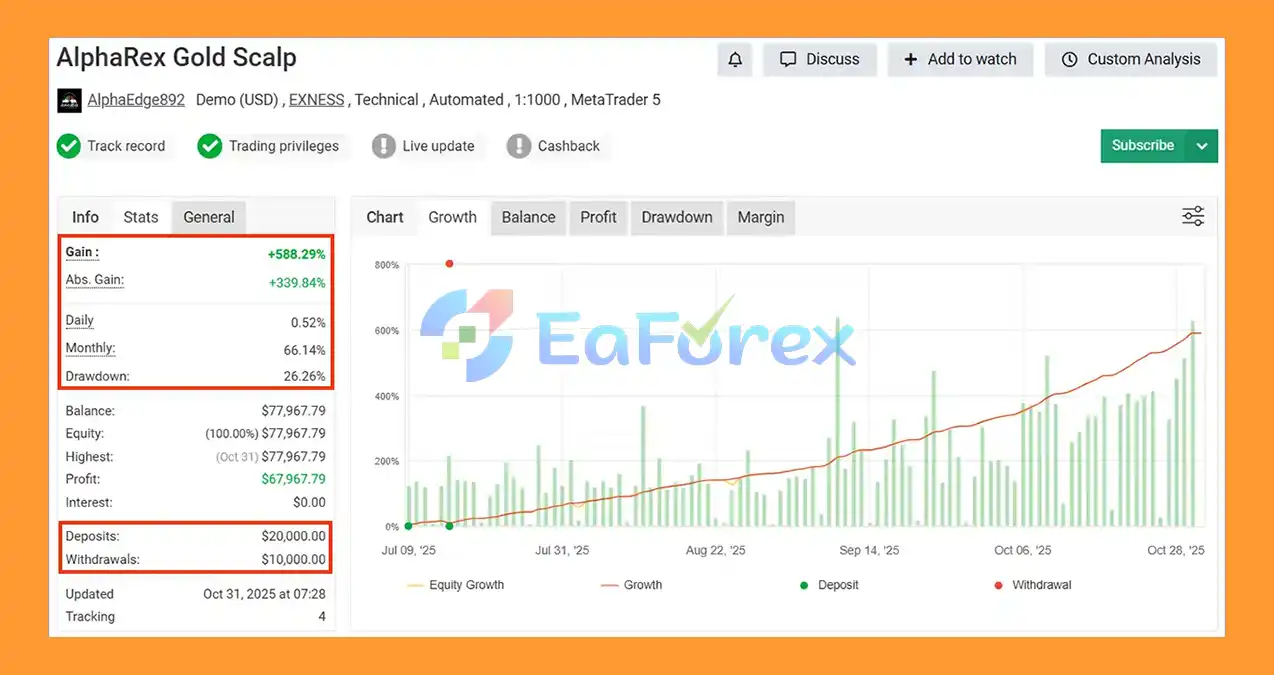Click the Track record label
This screenshot has height=675, width=1274.
(x=126, y=146)
